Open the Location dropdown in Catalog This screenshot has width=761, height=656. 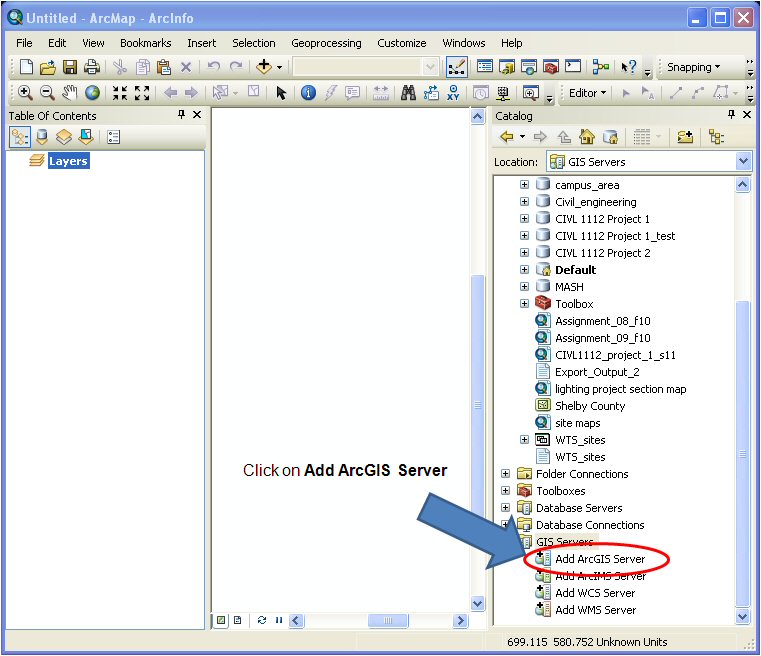click(x=743, y=161)
